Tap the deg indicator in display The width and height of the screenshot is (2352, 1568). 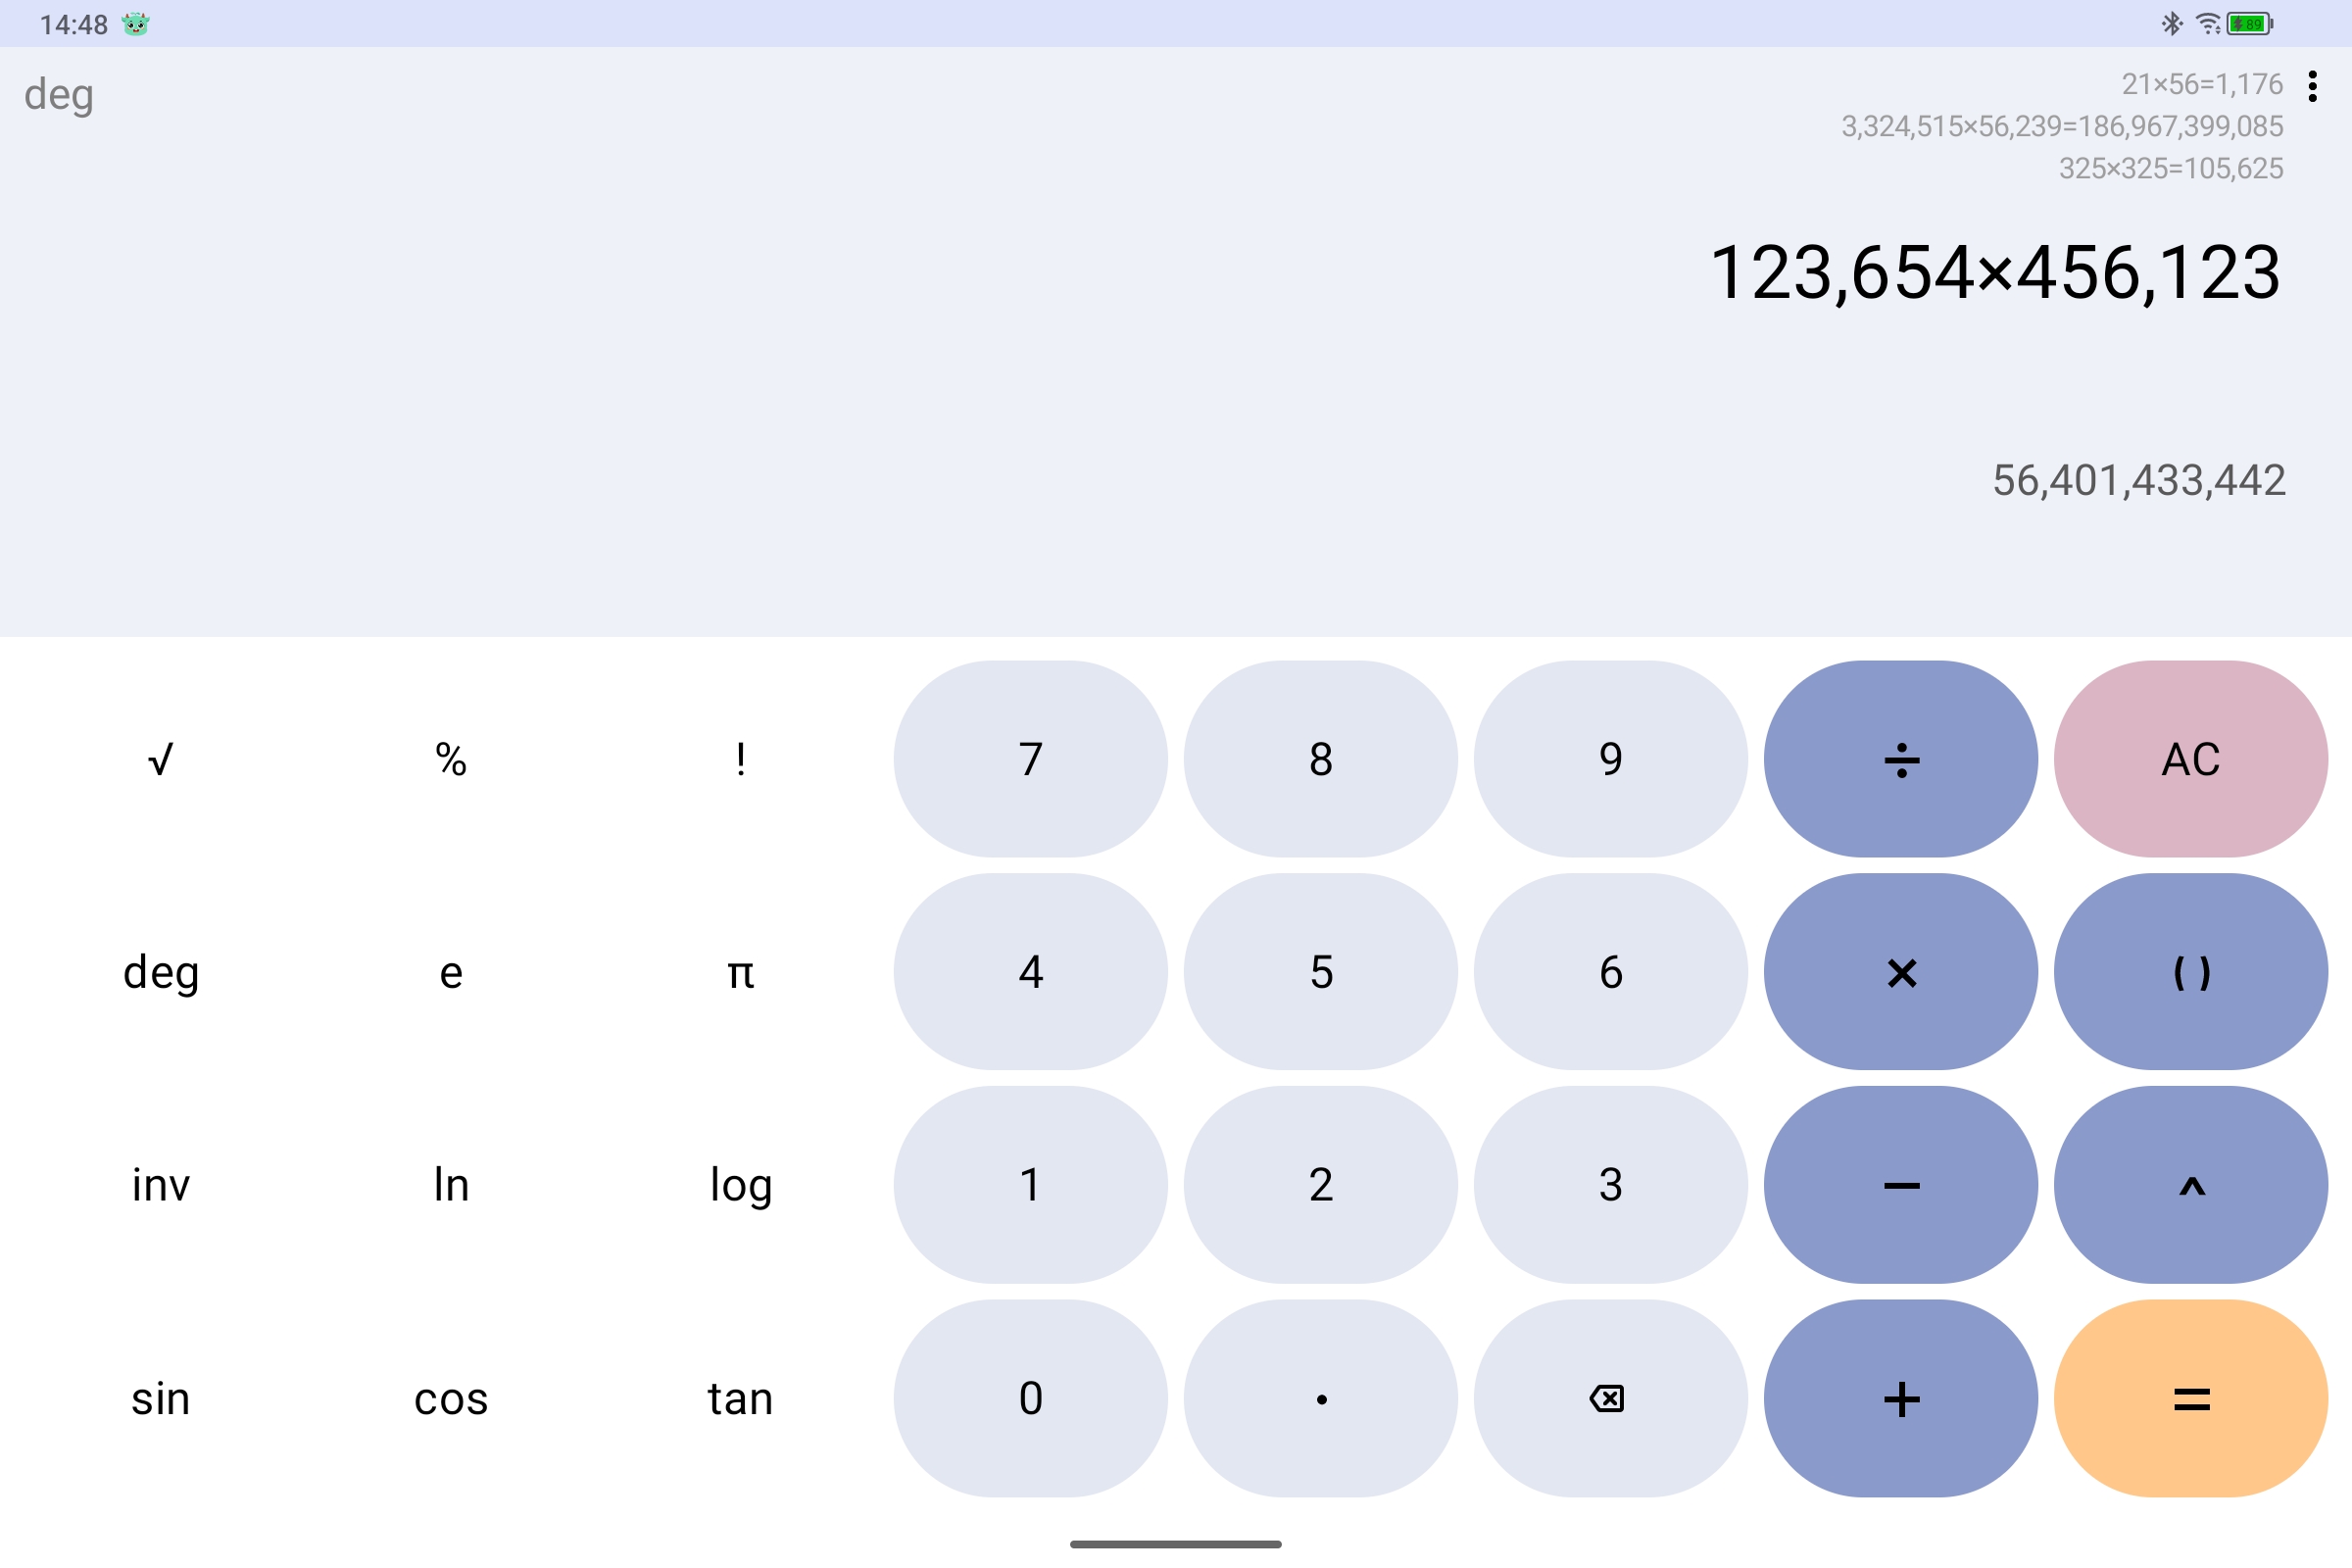click(59, 95)
